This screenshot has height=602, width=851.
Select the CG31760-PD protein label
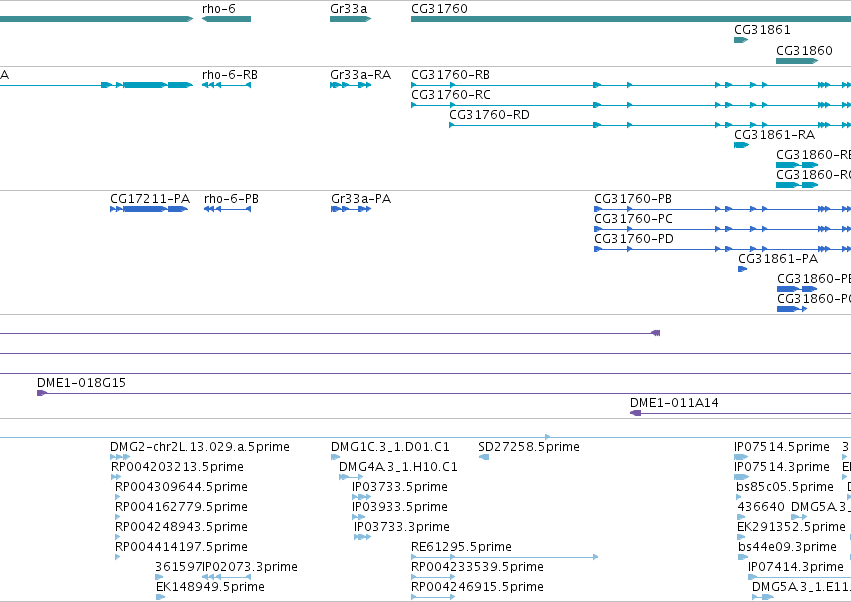tap(634, 239)
